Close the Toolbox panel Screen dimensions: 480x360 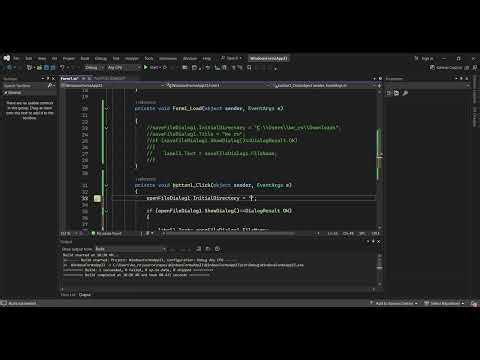coord(53,79)
